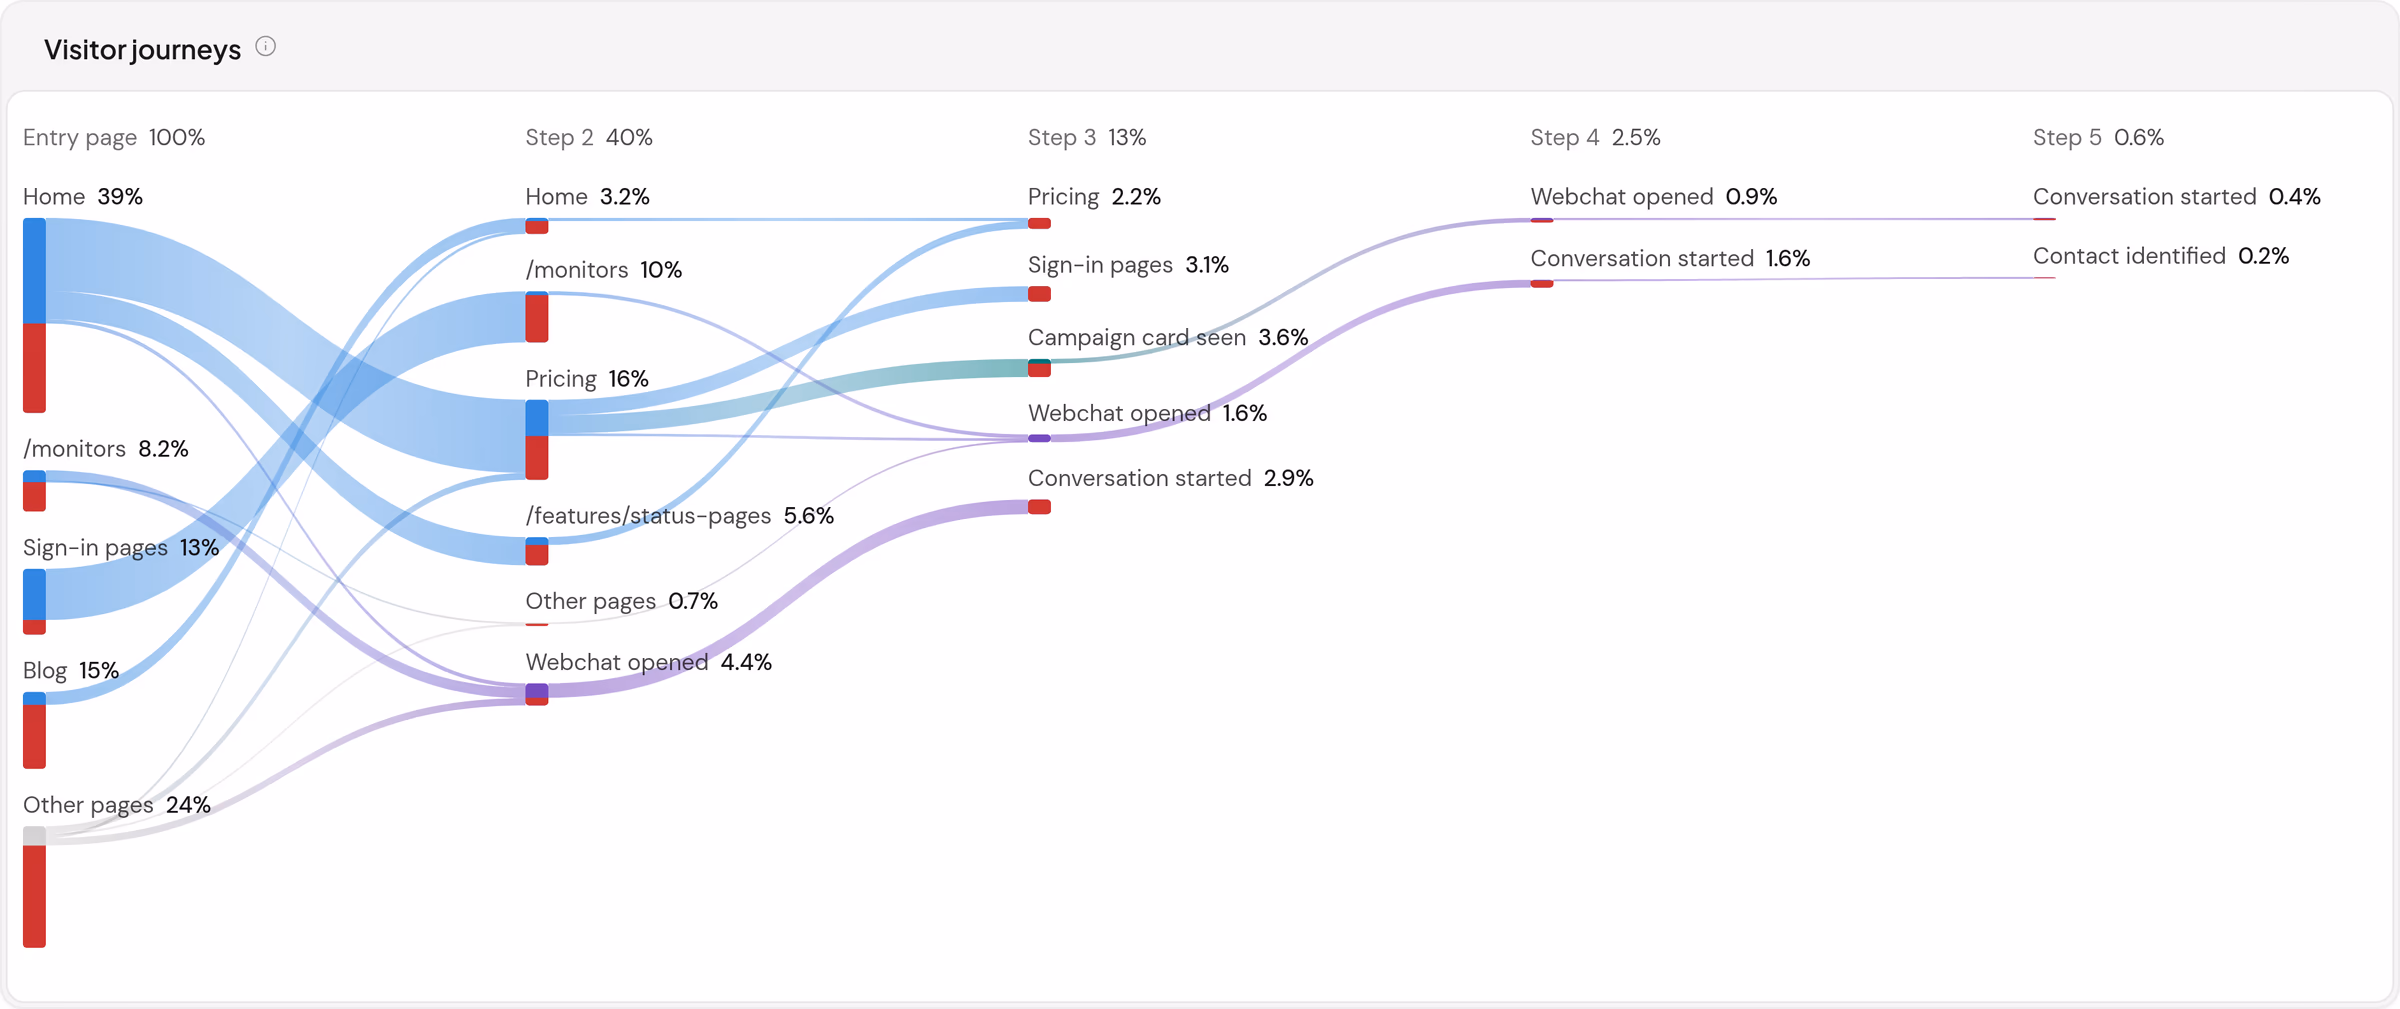The width and height of the screenshot is (2400, 1009).
Task: Select the Sign-in pages entry node bar
Action: pyautogui.click(x=35, y=601)
